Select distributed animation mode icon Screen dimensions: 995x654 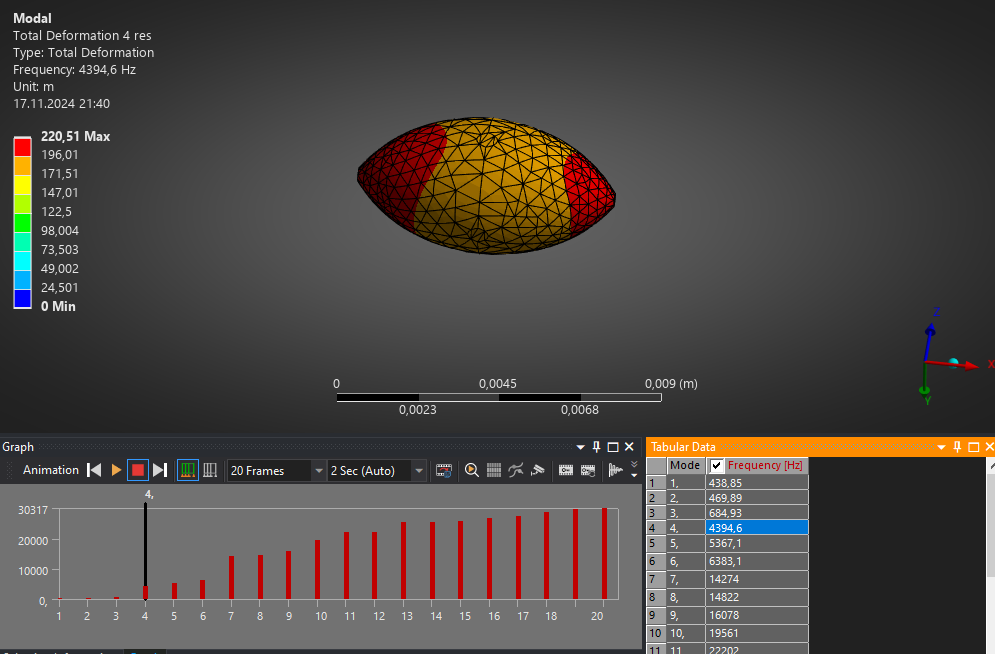tap(188, 470)
